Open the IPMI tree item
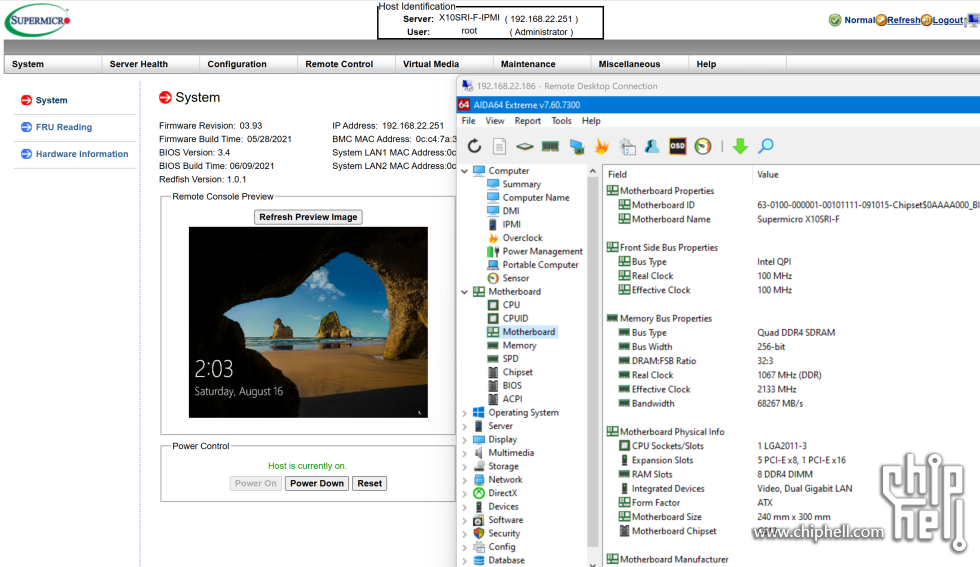 pos(511,224)
